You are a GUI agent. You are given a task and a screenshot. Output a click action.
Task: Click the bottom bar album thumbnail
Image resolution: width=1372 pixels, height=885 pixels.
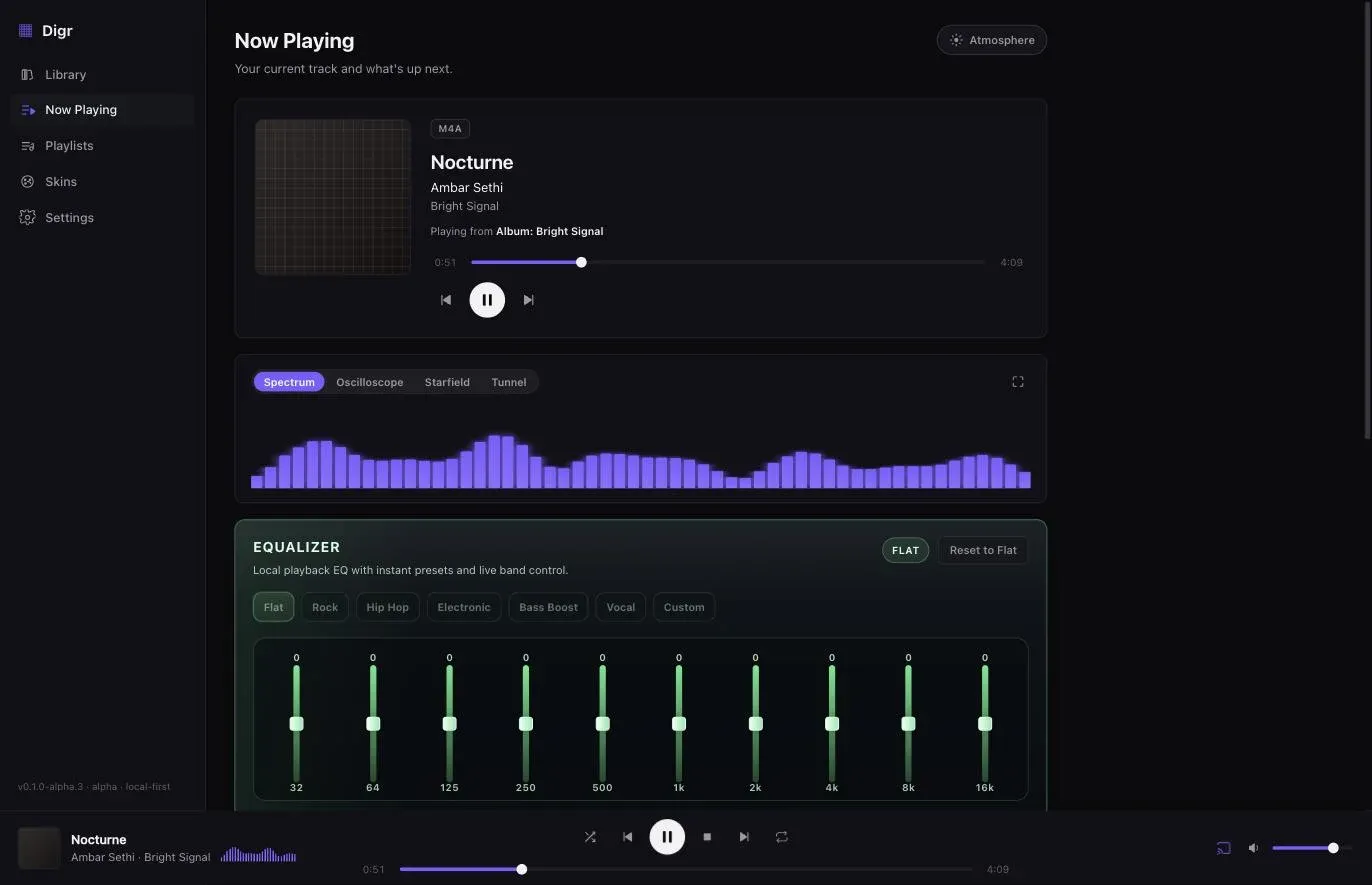click(x=39, y=848)
